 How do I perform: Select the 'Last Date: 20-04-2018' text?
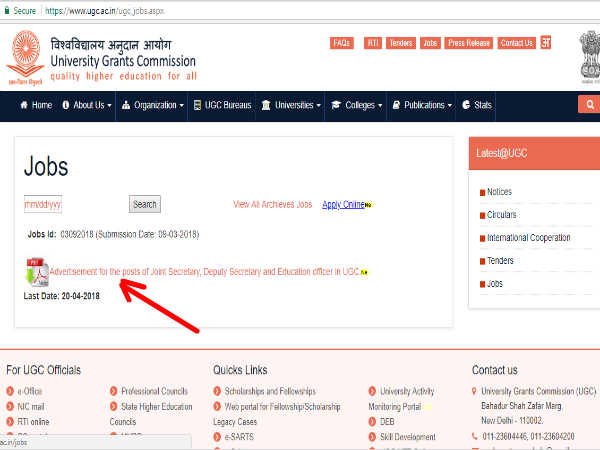point(62,296)
